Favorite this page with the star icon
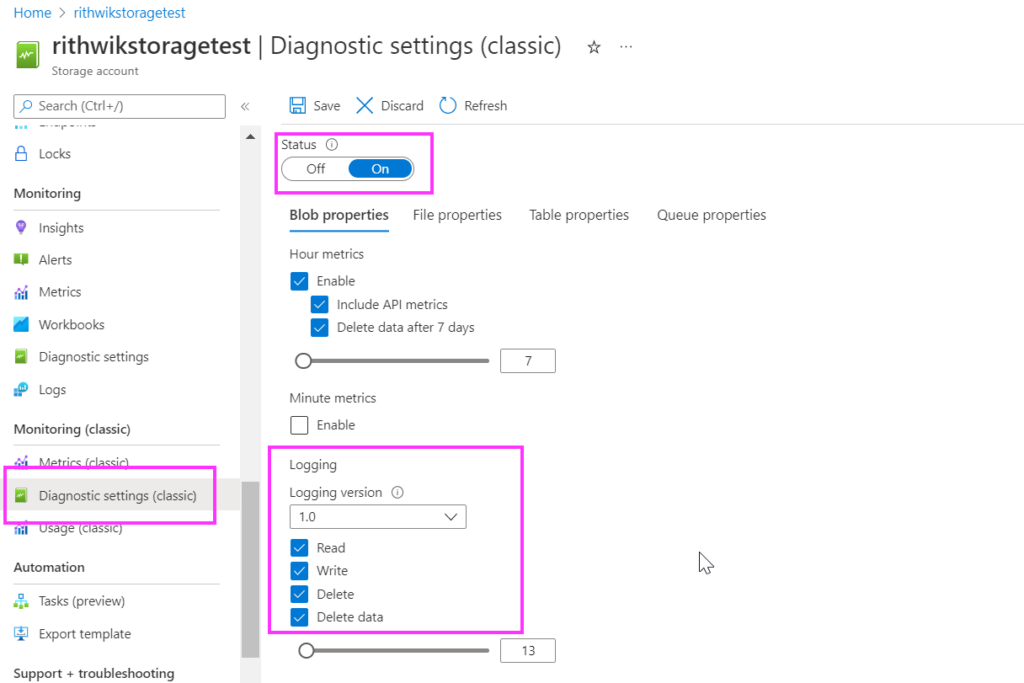 594,47
